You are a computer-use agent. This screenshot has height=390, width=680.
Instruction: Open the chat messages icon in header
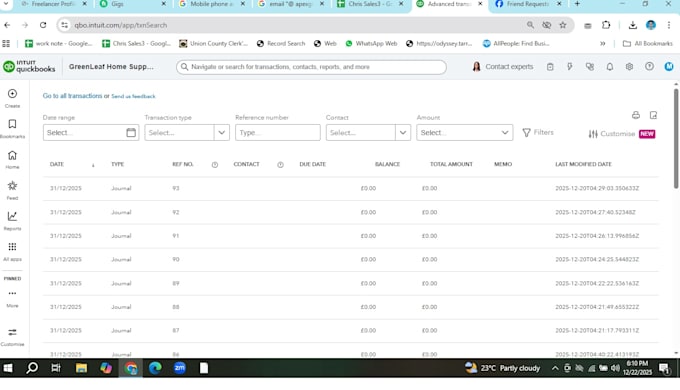point(590,67)
